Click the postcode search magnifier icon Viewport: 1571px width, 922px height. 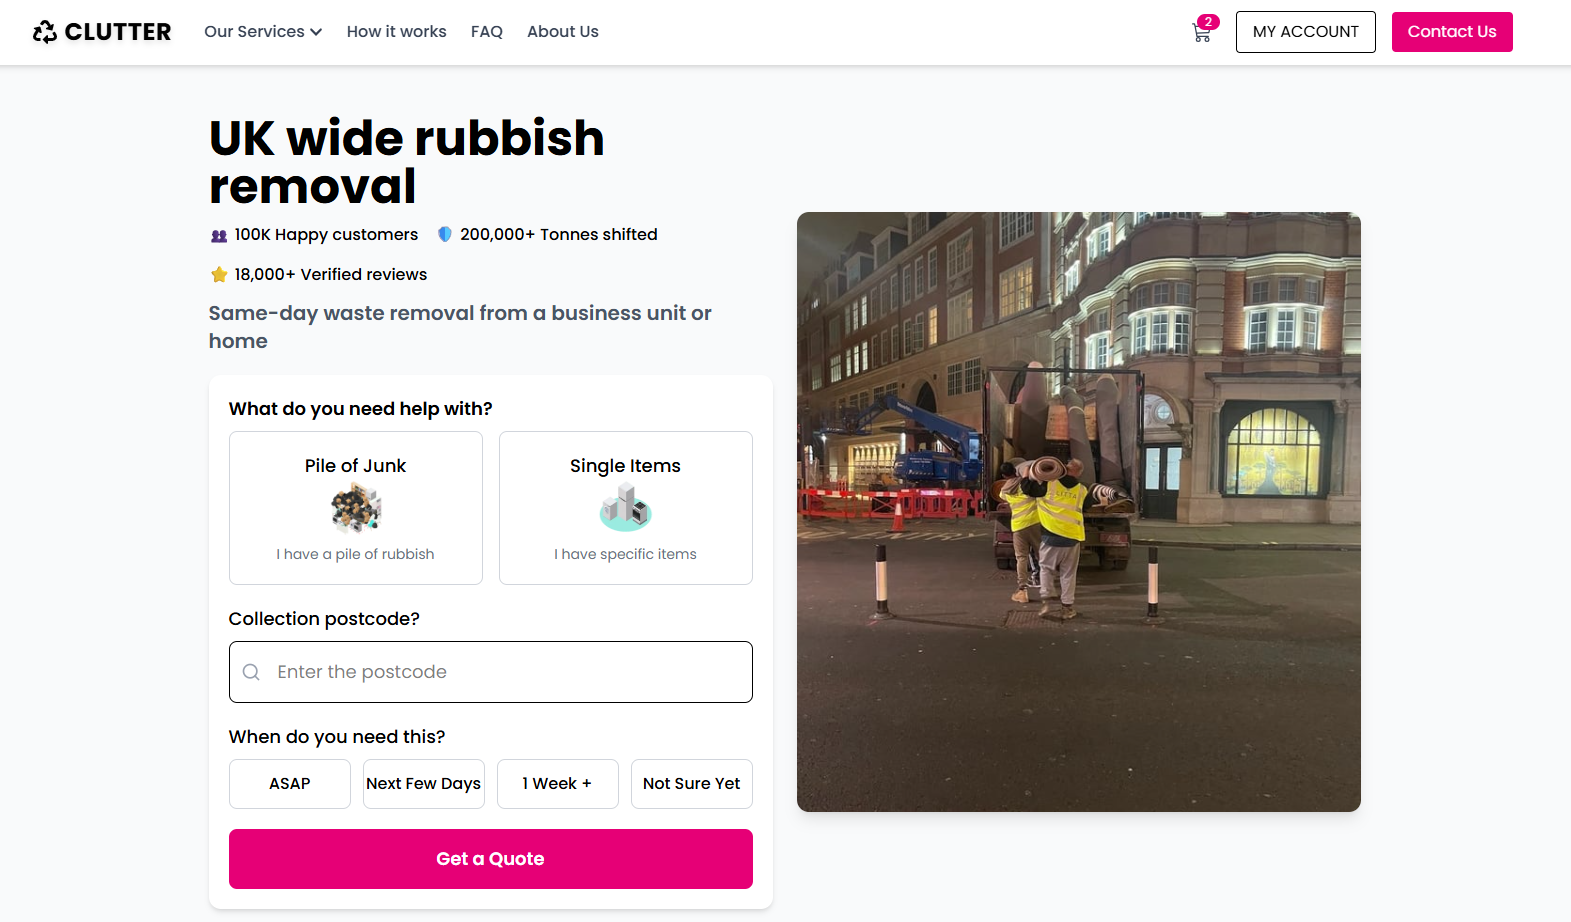click(251, 672)
